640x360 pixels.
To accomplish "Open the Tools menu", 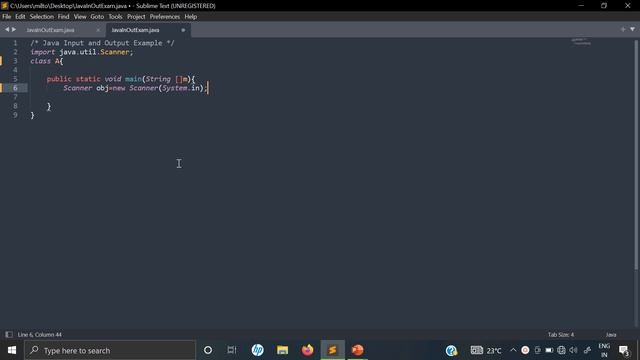I will pyautogui.click(x=115, y=17).
